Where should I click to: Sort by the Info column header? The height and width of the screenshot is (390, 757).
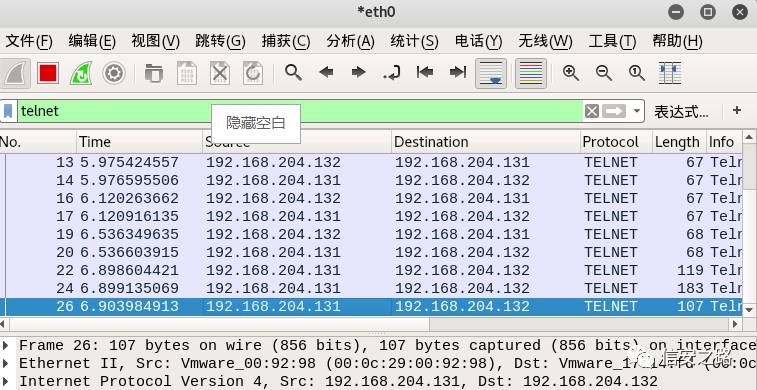tap(724, 142)
